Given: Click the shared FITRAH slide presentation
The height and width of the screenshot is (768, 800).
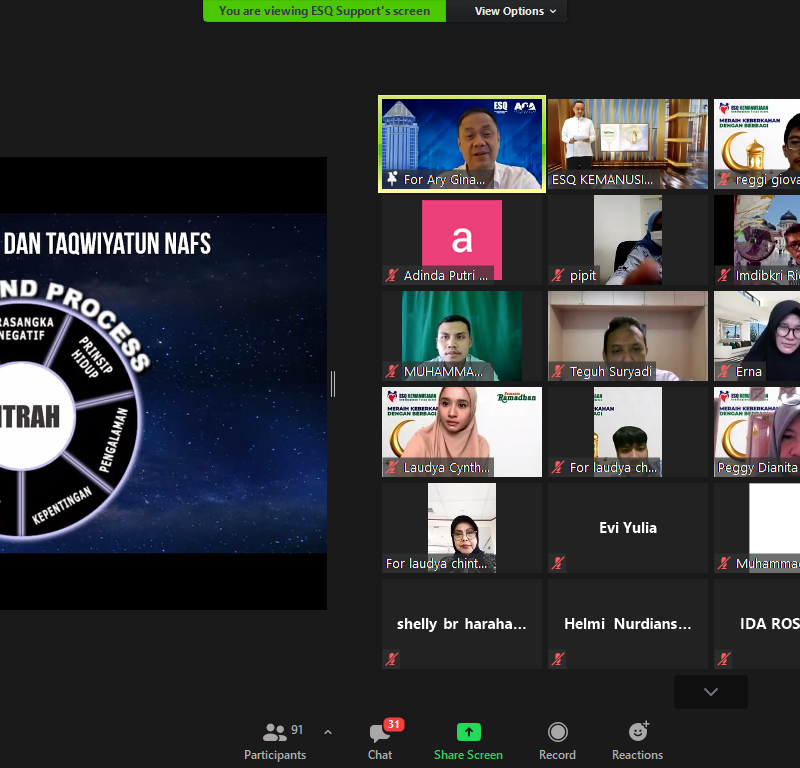Looking at the screenshot, I should coord(163,383).
